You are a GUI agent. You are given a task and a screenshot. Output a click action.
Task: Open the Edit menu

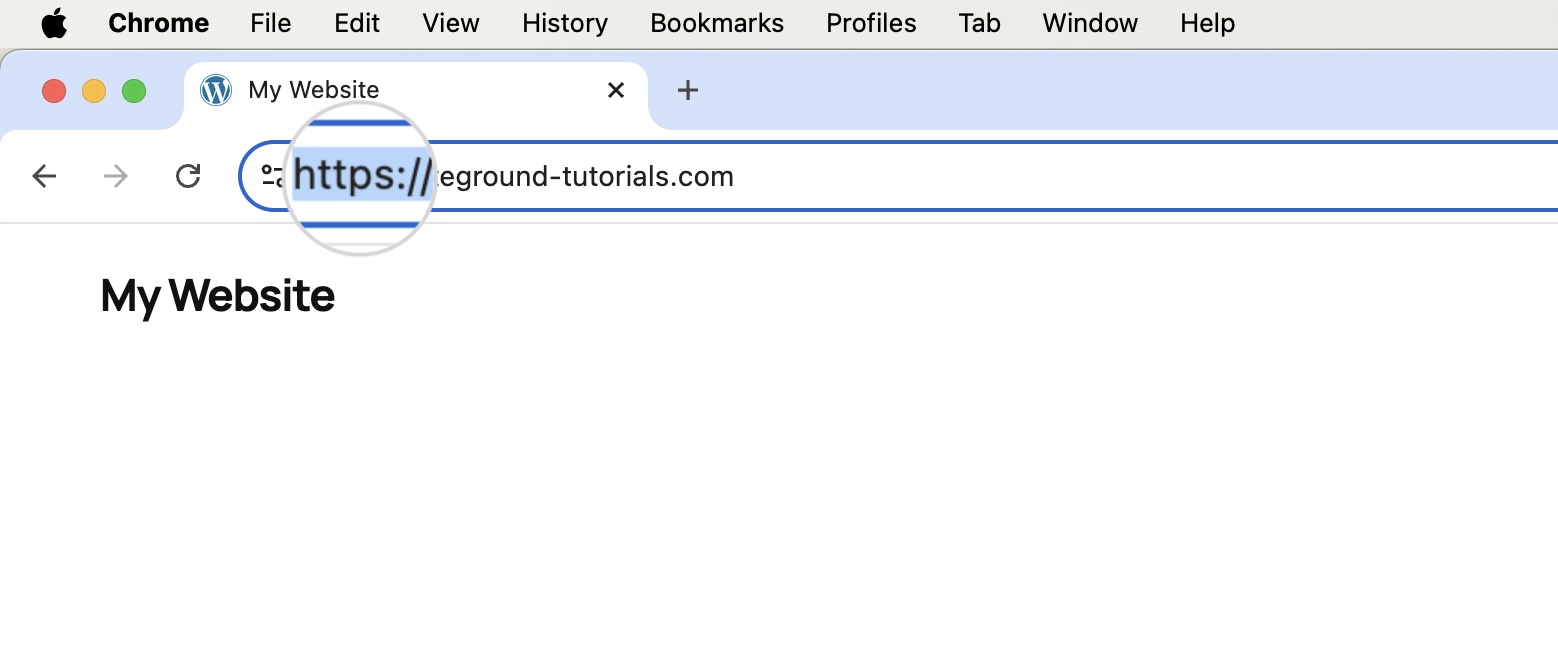[x=357, y=23]
